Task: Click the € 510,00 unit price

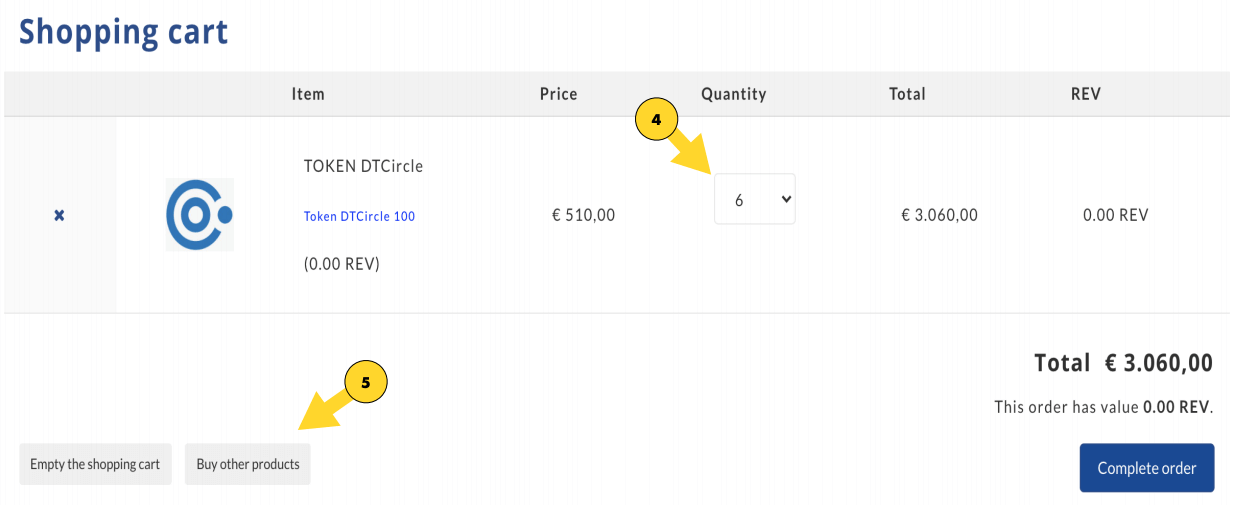Action: [583, 215]
